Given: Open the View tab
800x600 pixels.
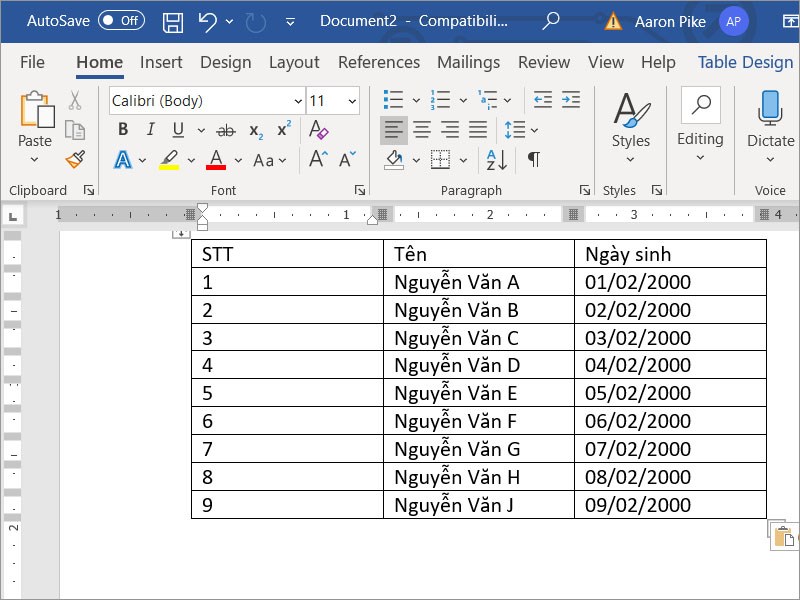Looking at the screenshot, I should tap(606, 62).
